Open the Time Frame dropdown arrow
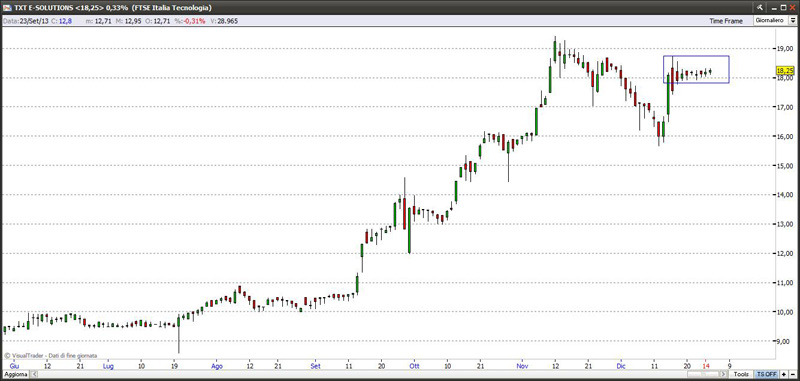 [793, 20]
